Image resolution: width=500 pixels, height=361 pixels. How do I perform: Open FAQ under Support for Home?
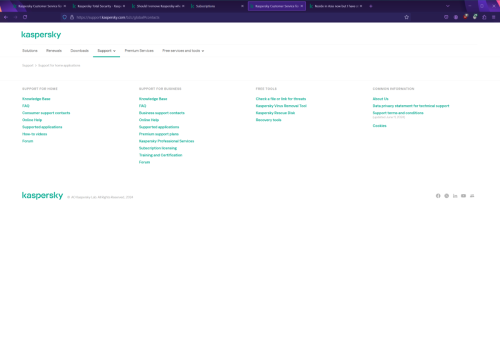(x=26, y=106)
